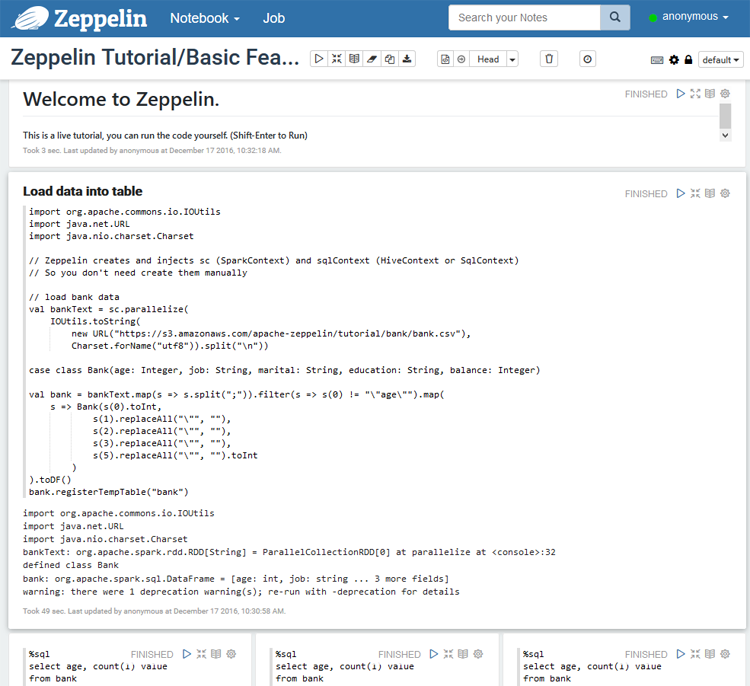Click the Zeppelin logo home link

(x=81, y=18)
